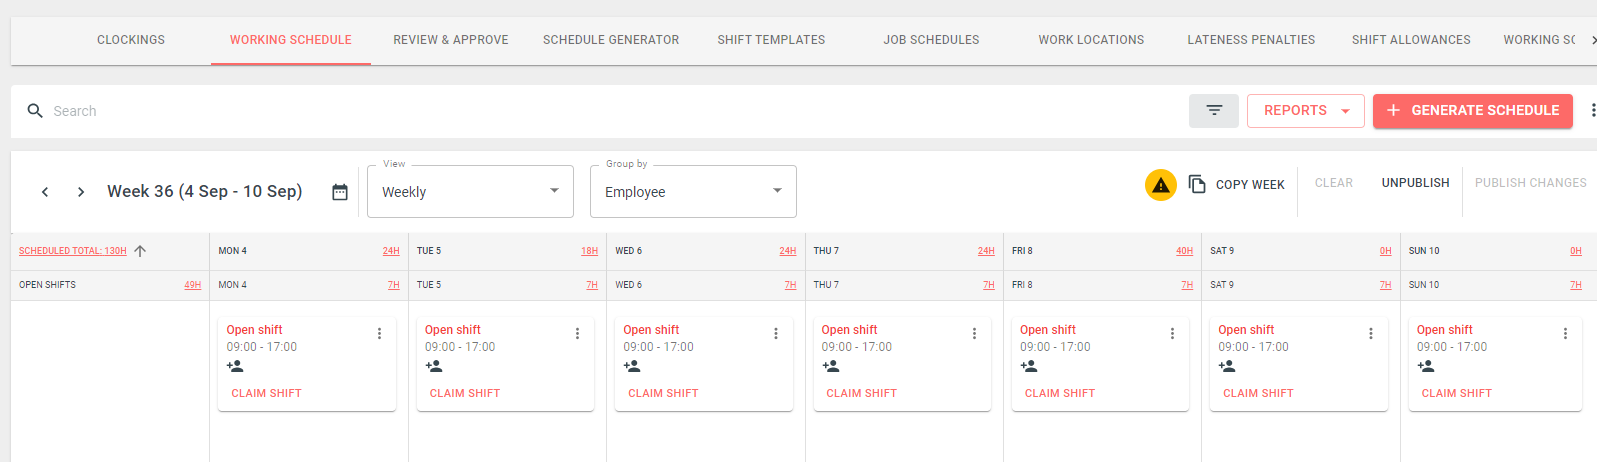
Task: Open the Shift Templates tab
Action: tap(771, 40)
